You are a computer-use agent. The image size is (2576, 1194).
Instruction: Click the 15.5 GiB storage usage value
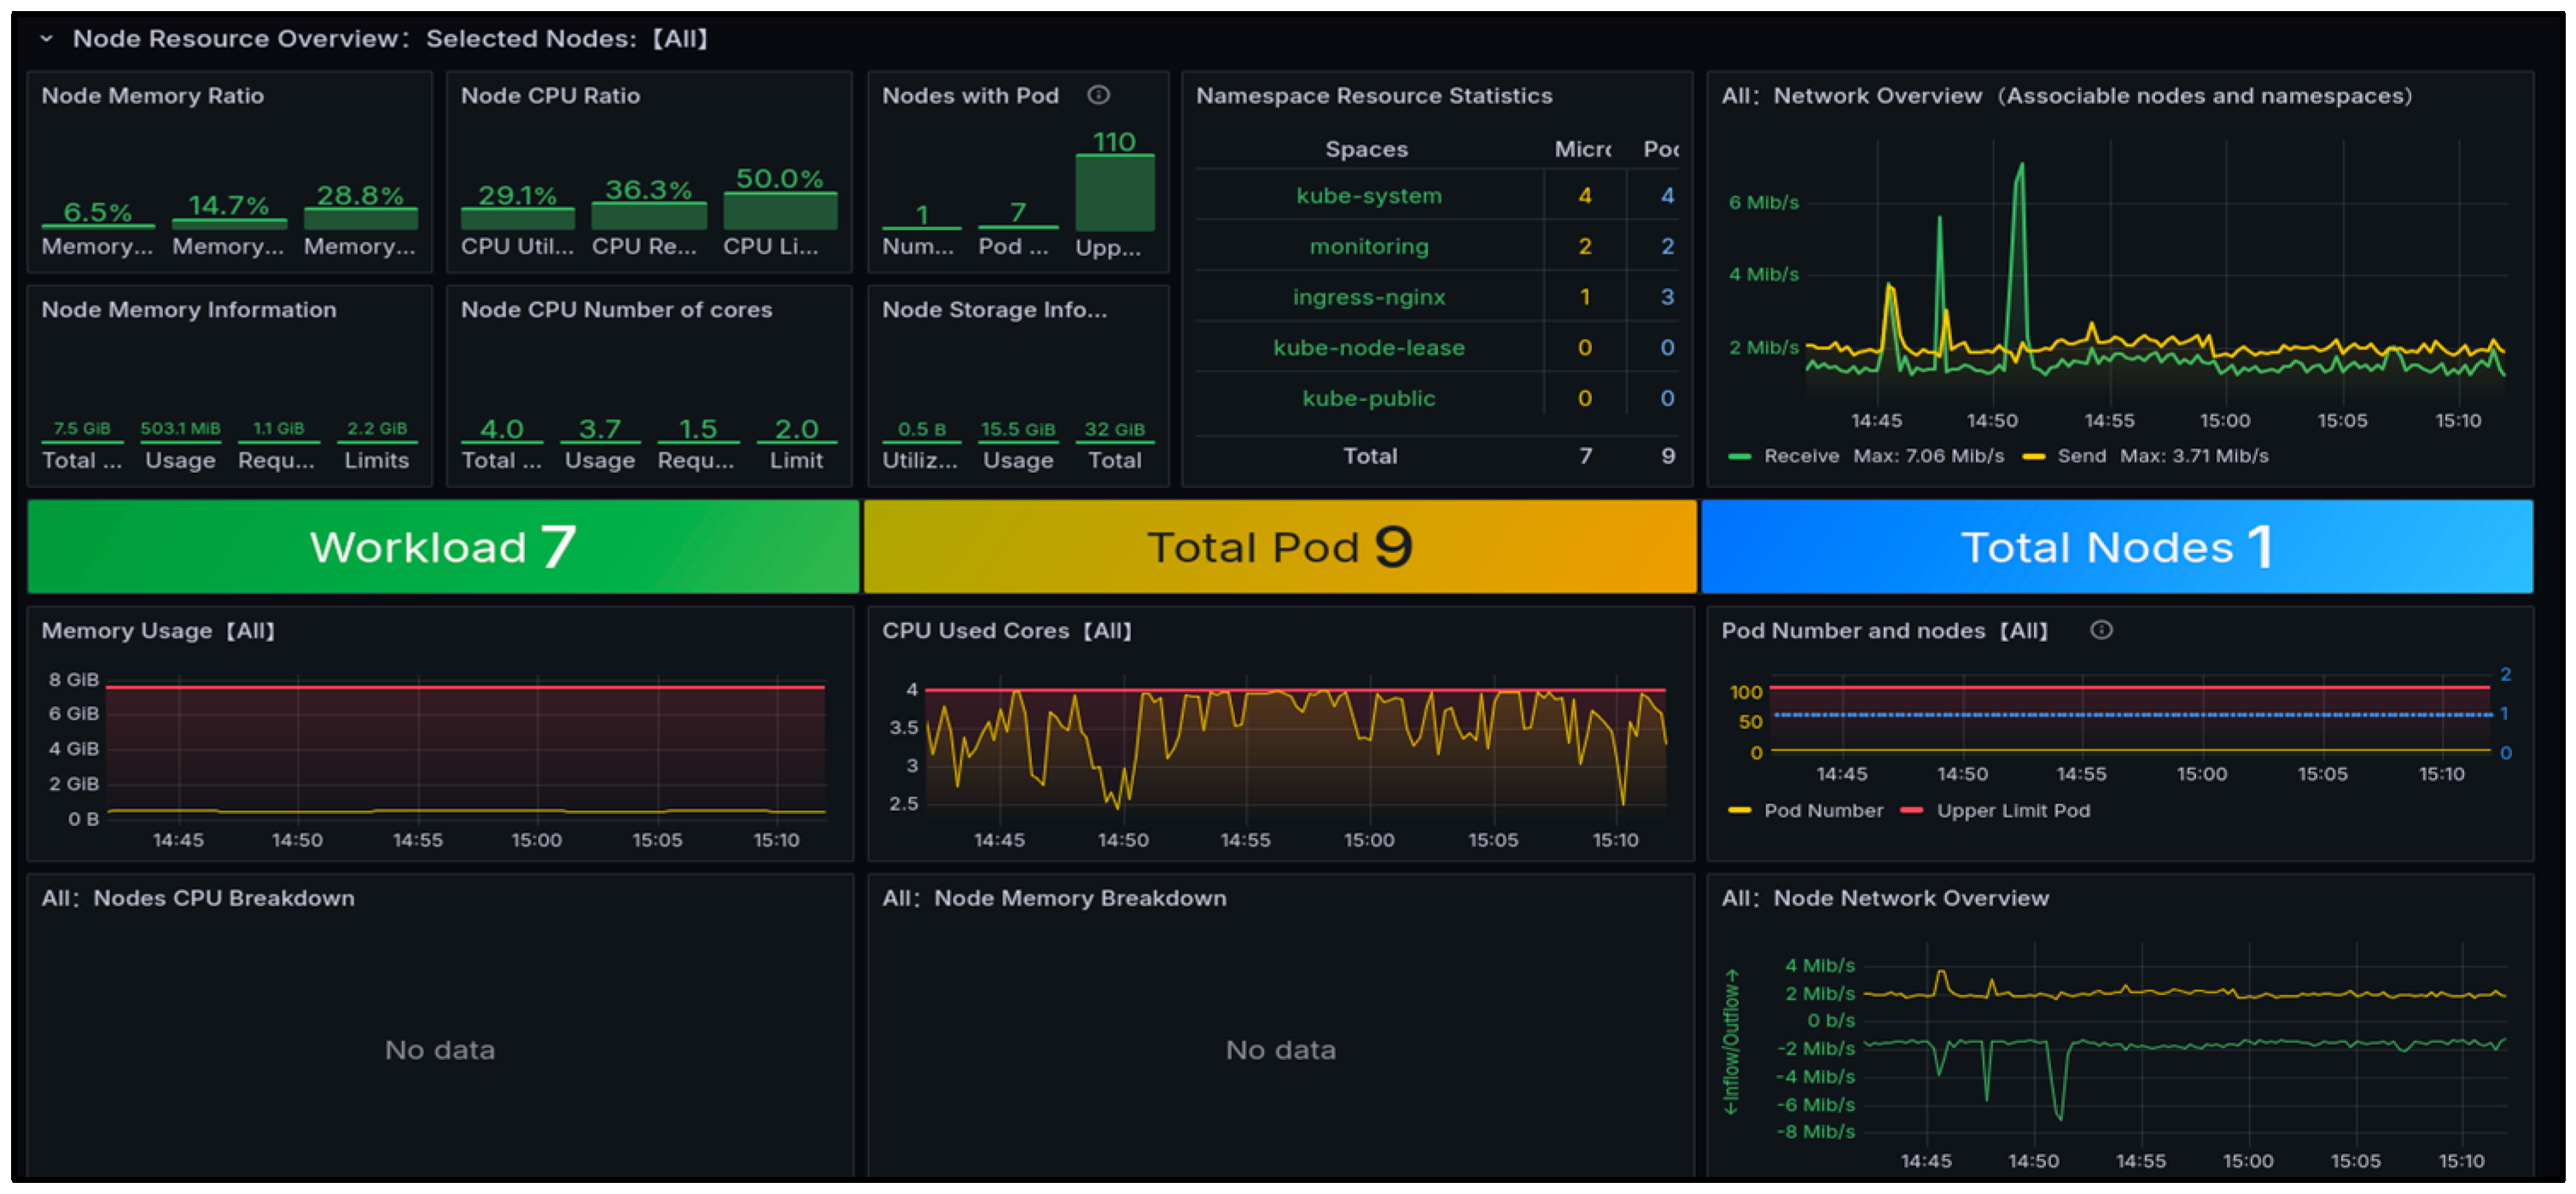pyautogui.click(x=1017, y=430)
